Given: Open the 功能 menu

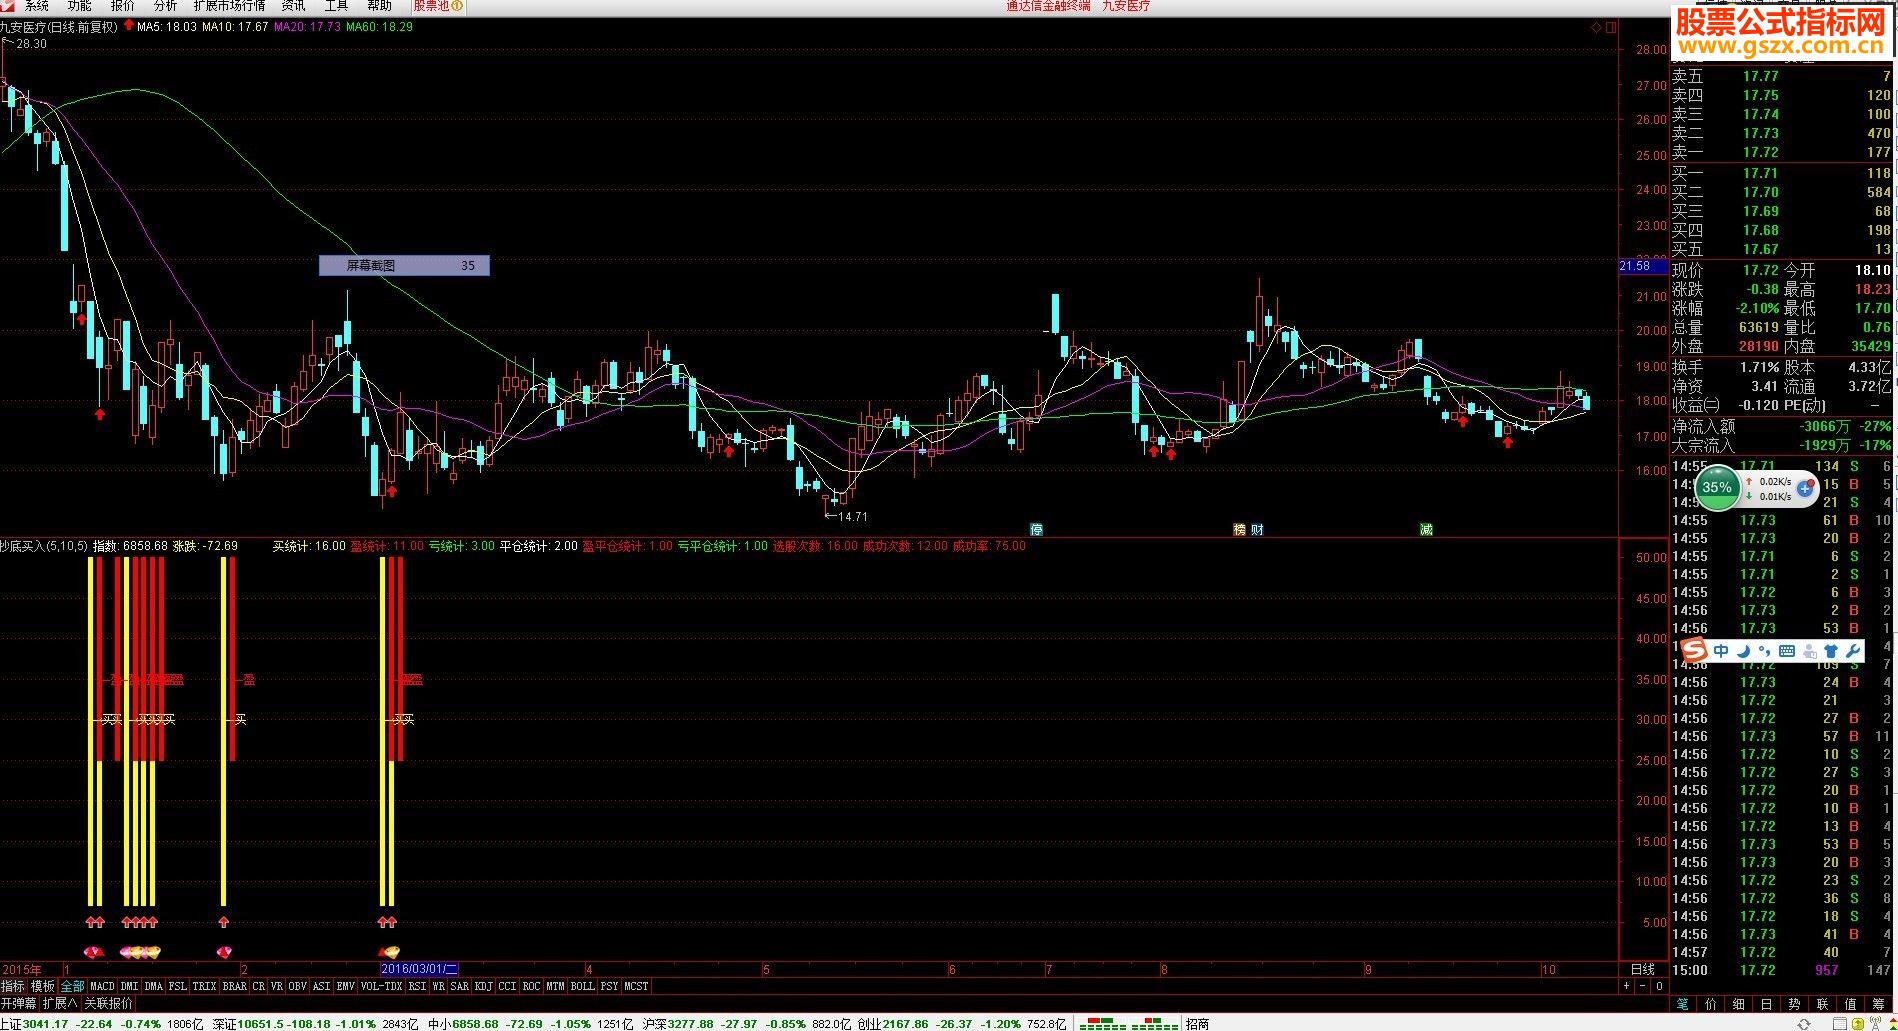Looking at the screenshot, I should (79, 6).
